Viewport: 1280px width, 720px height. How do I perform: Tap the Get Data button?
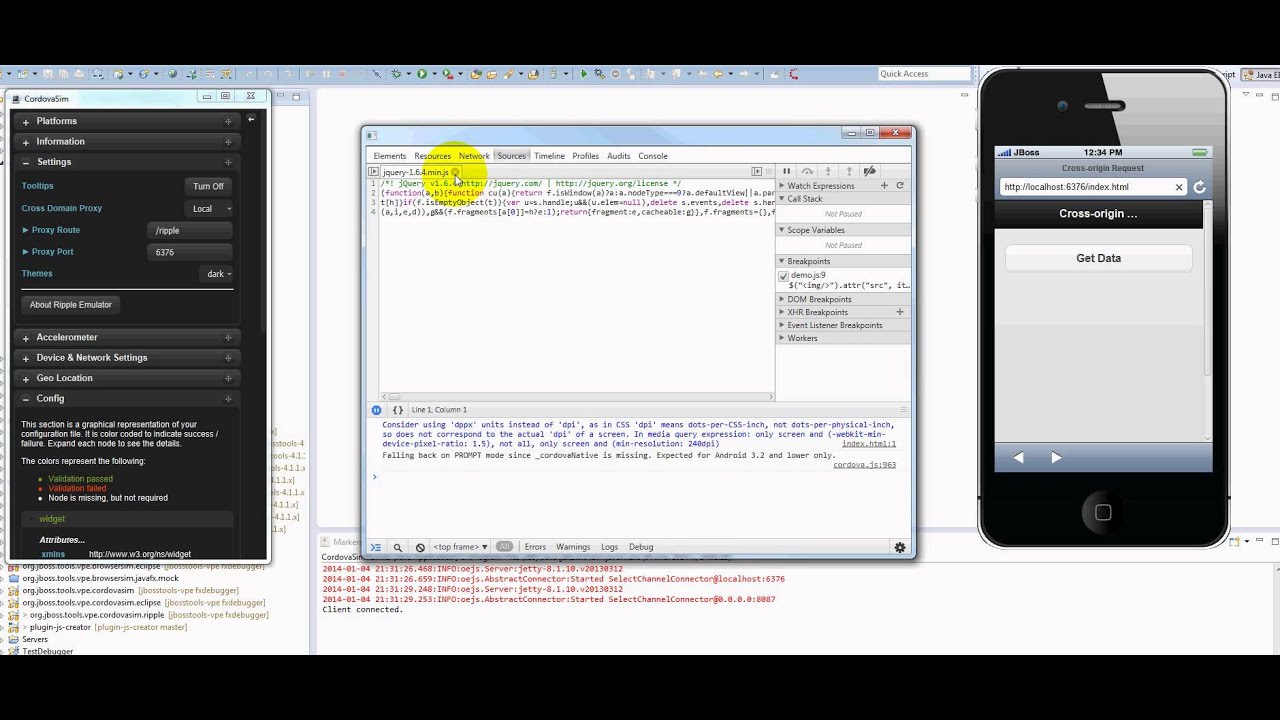[x=1098, y=258]
